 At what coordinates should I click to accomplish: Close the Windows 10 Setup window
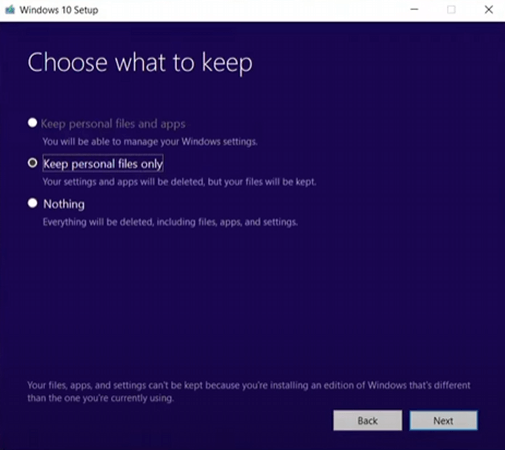point(489,10)
